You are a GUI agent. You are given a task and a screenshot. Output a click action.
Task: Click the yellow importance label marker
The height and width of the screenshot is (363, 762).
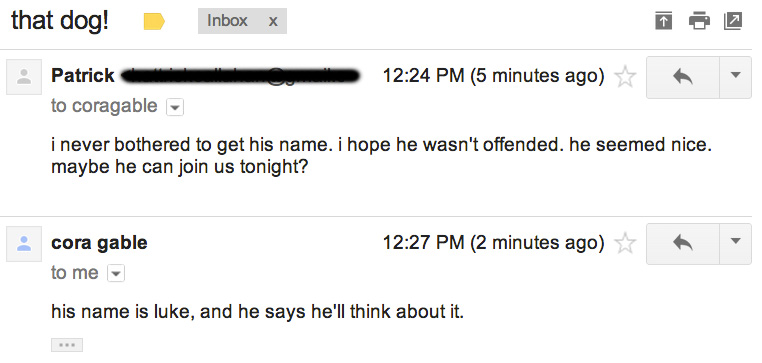pyautogui.click(x=154, y=21)
